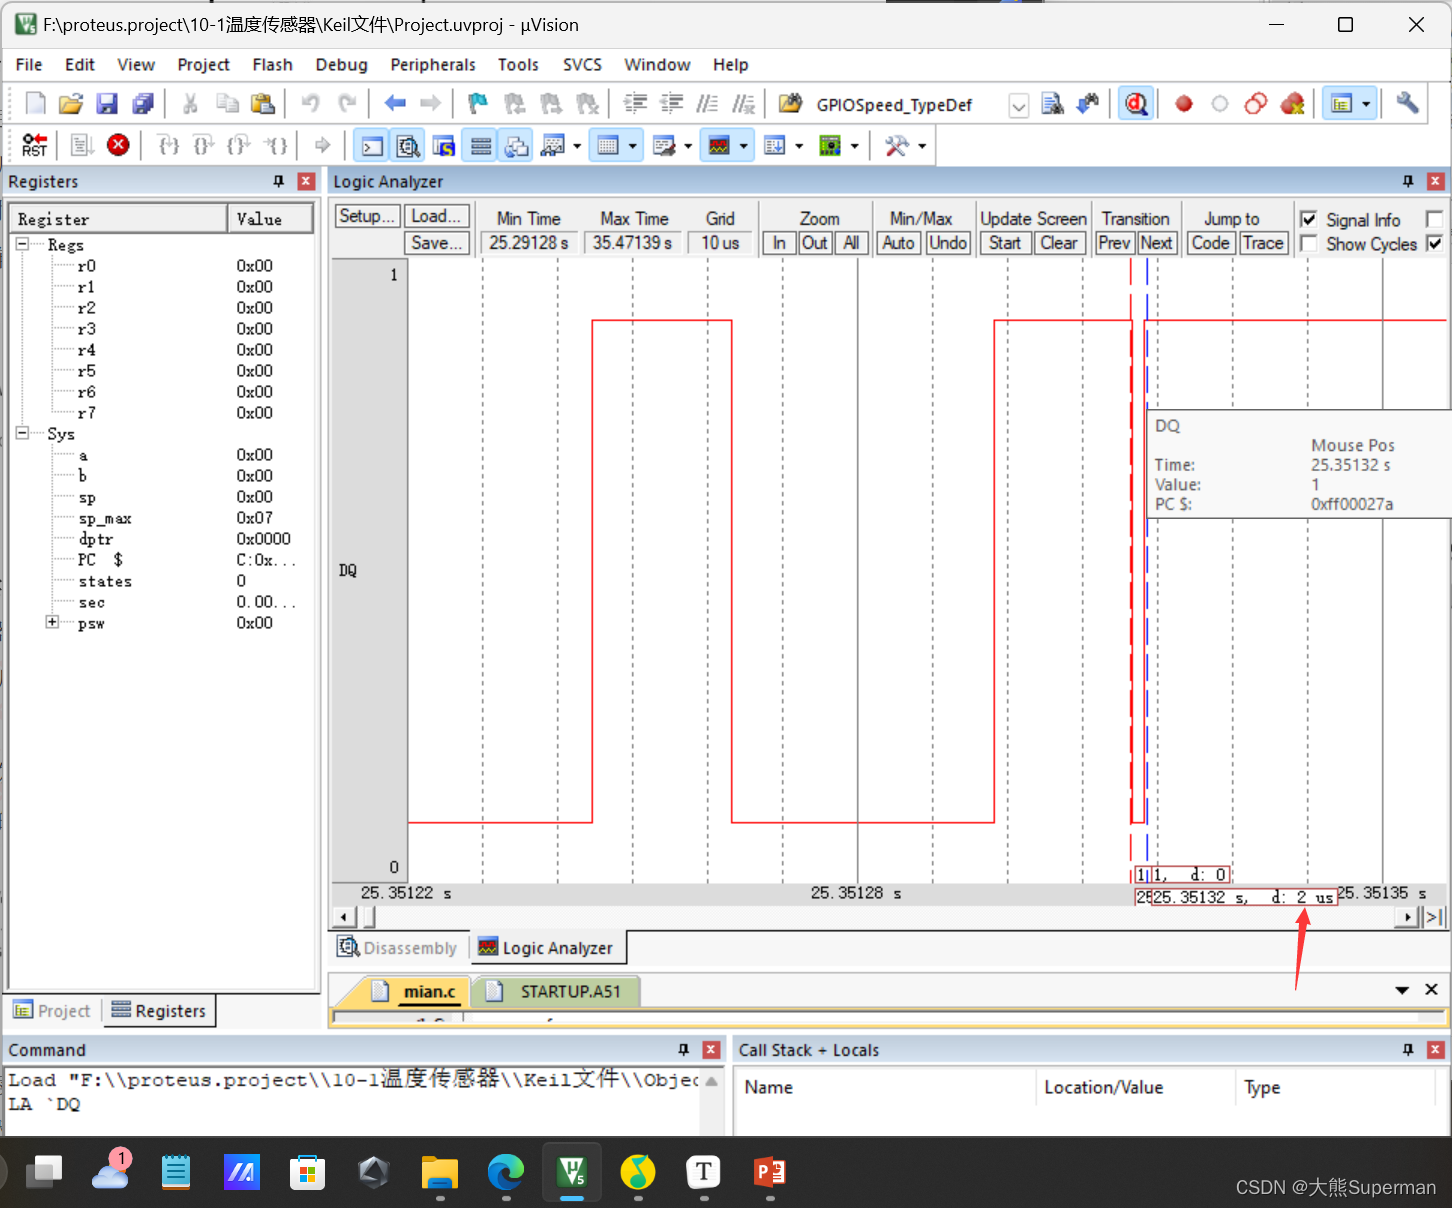Collapse the Regs group in Registers
Screen dimensions: 1452x1208
(22, 244)
